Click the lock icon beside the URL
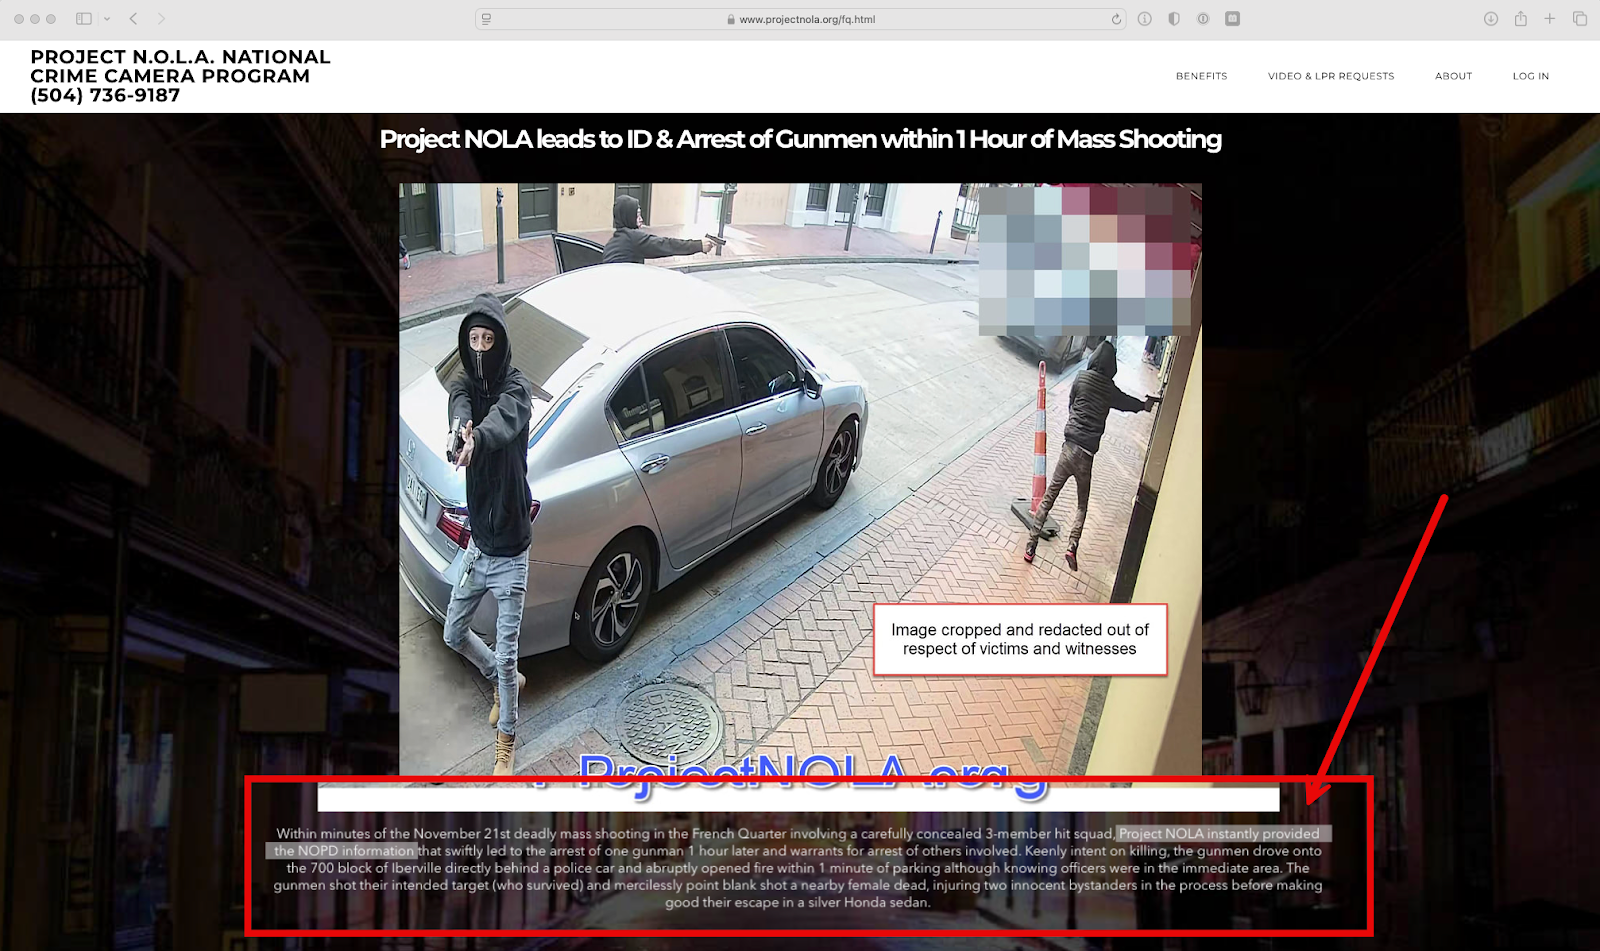The width and height of the screenshot is (1600, 951). [731, 19]
